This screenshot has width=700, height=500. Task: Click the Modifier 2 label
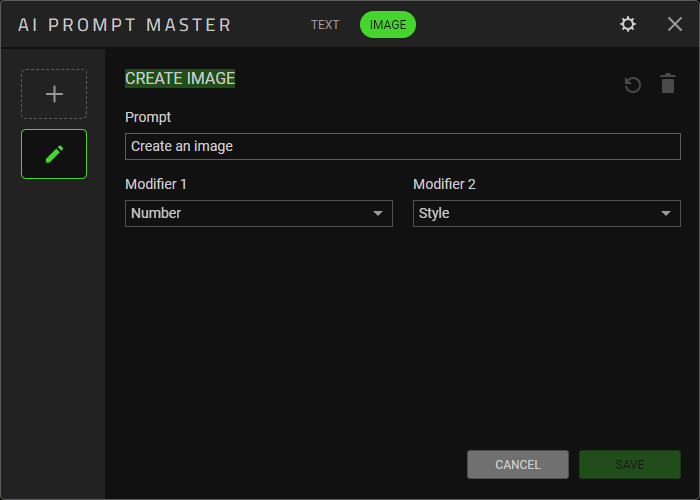tap(444, 184)
